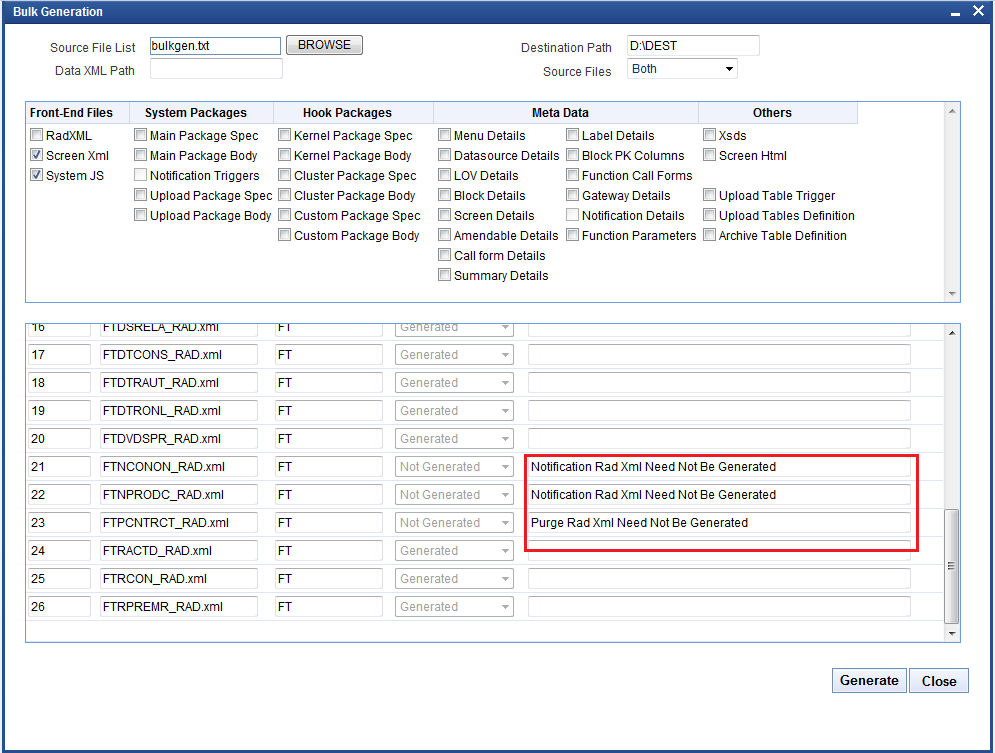
Task: Tick Cluster Package Body
Action: click(285, 195)
